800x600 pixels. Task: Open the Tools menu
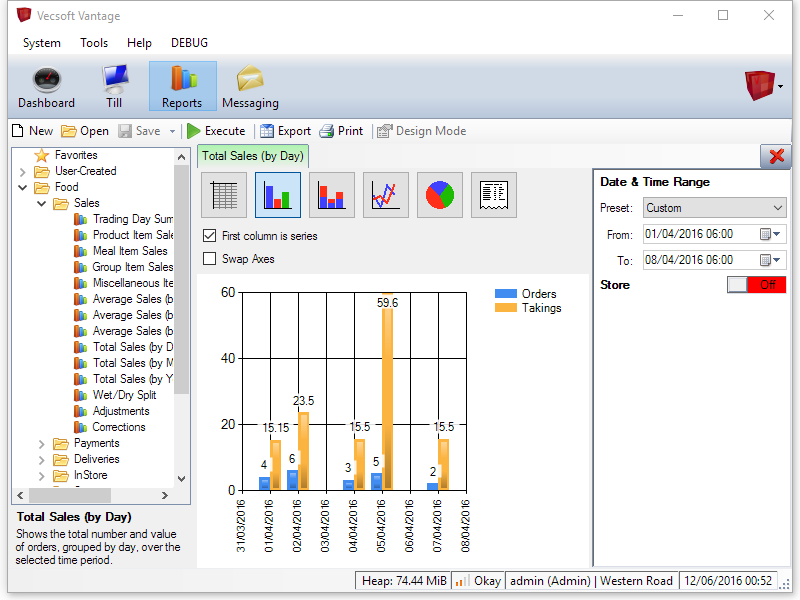pyautogui.click(x=94, y=43)
